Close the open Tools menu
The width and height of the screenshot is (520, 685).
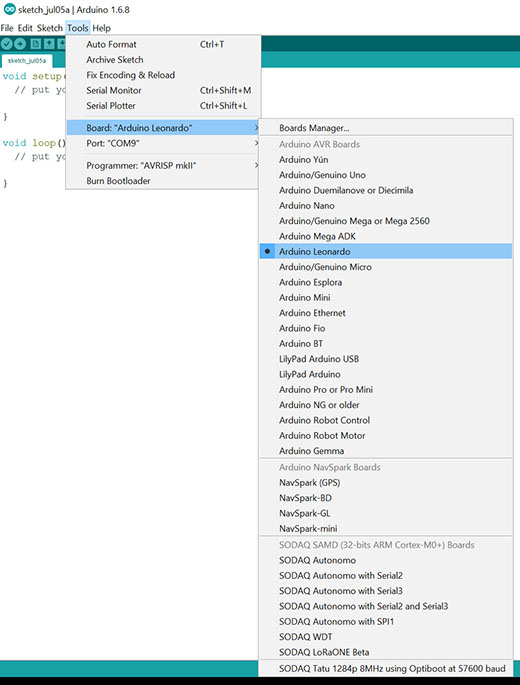coord(78,28)
